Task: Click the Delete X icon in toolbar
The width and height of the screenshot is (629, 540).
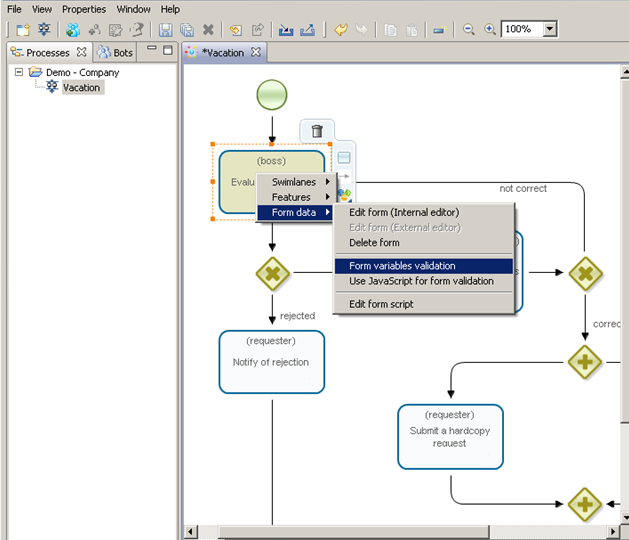Action: click(208, 30)
